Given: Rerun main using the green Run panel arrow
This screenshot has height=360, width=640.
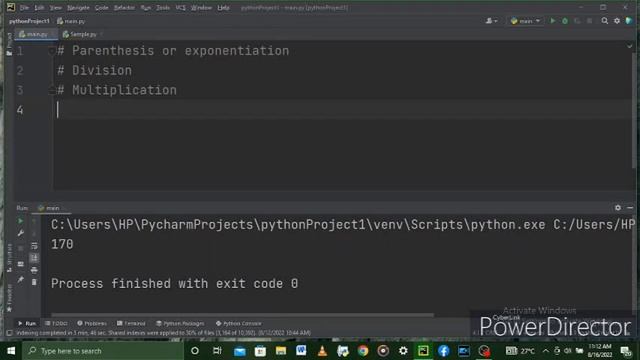Looking at the screenshot, I should (20, 221).
